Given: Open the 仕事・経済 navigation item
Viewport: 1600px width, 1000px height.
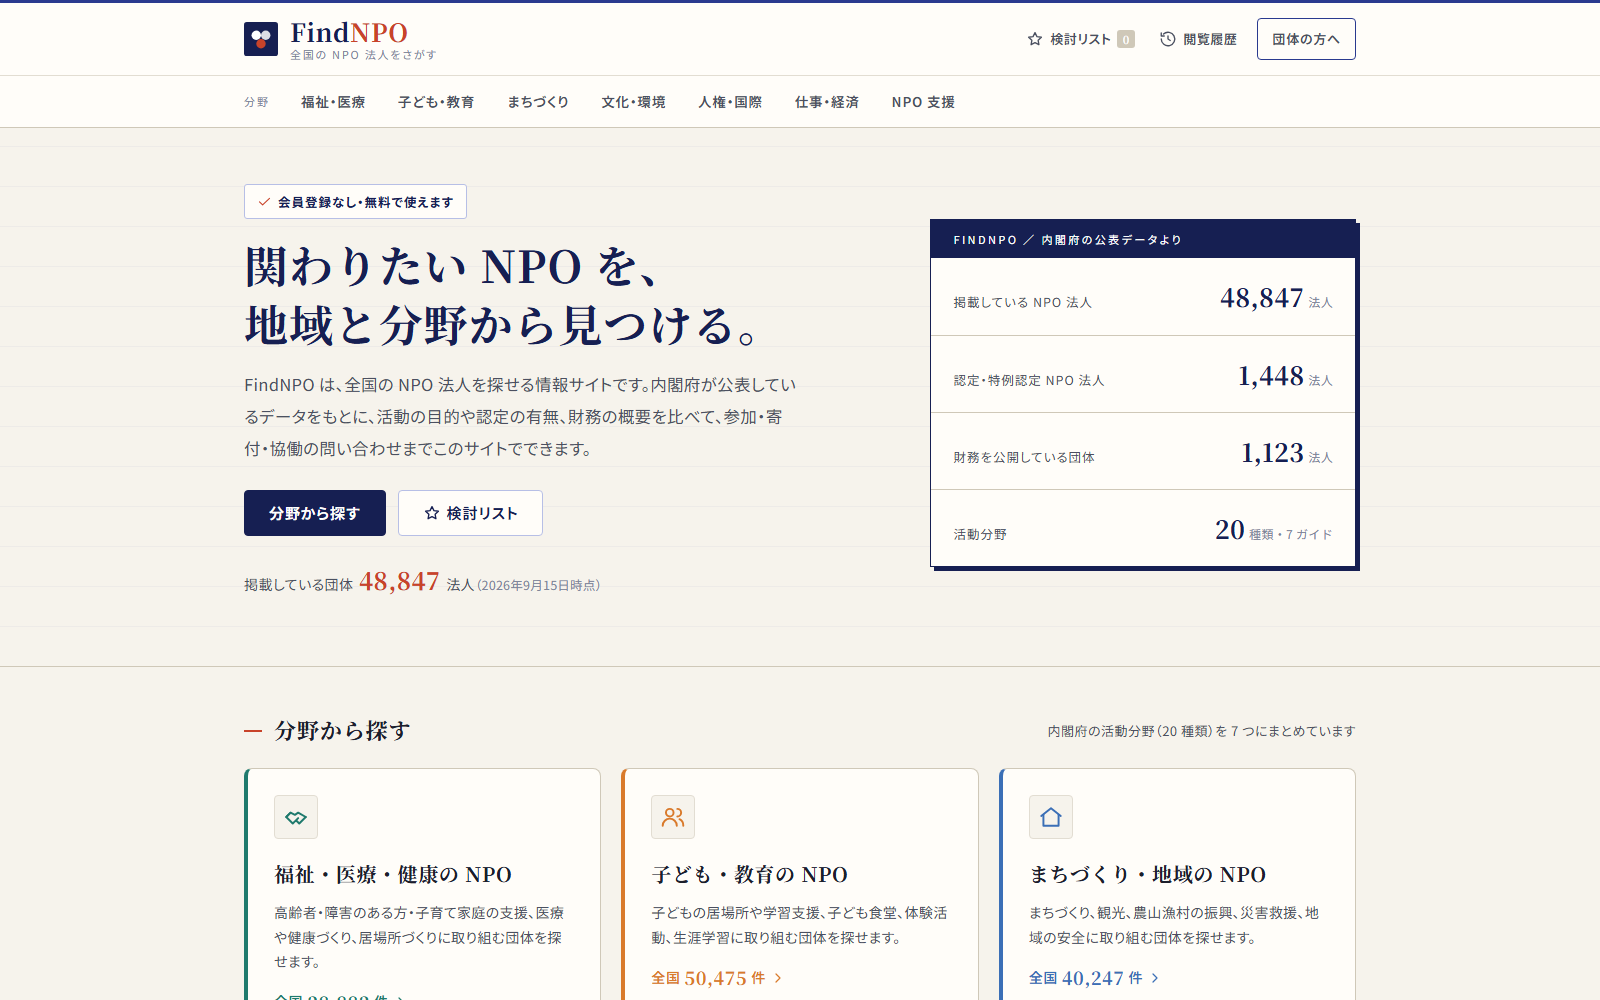Looking at the screenshot, I should pyautogui.click(x=827, y=102).
